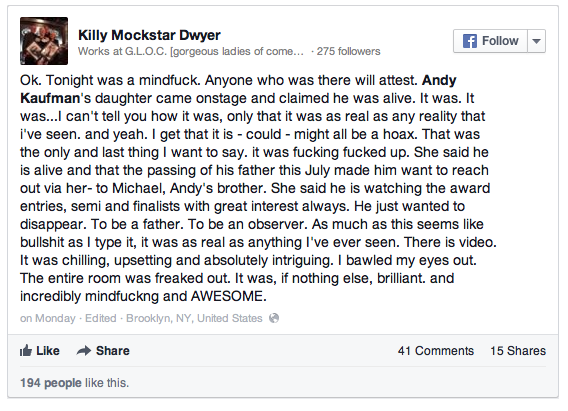Click the 275 followers count
The image size is (568, 411).
[x=348, y=51]
